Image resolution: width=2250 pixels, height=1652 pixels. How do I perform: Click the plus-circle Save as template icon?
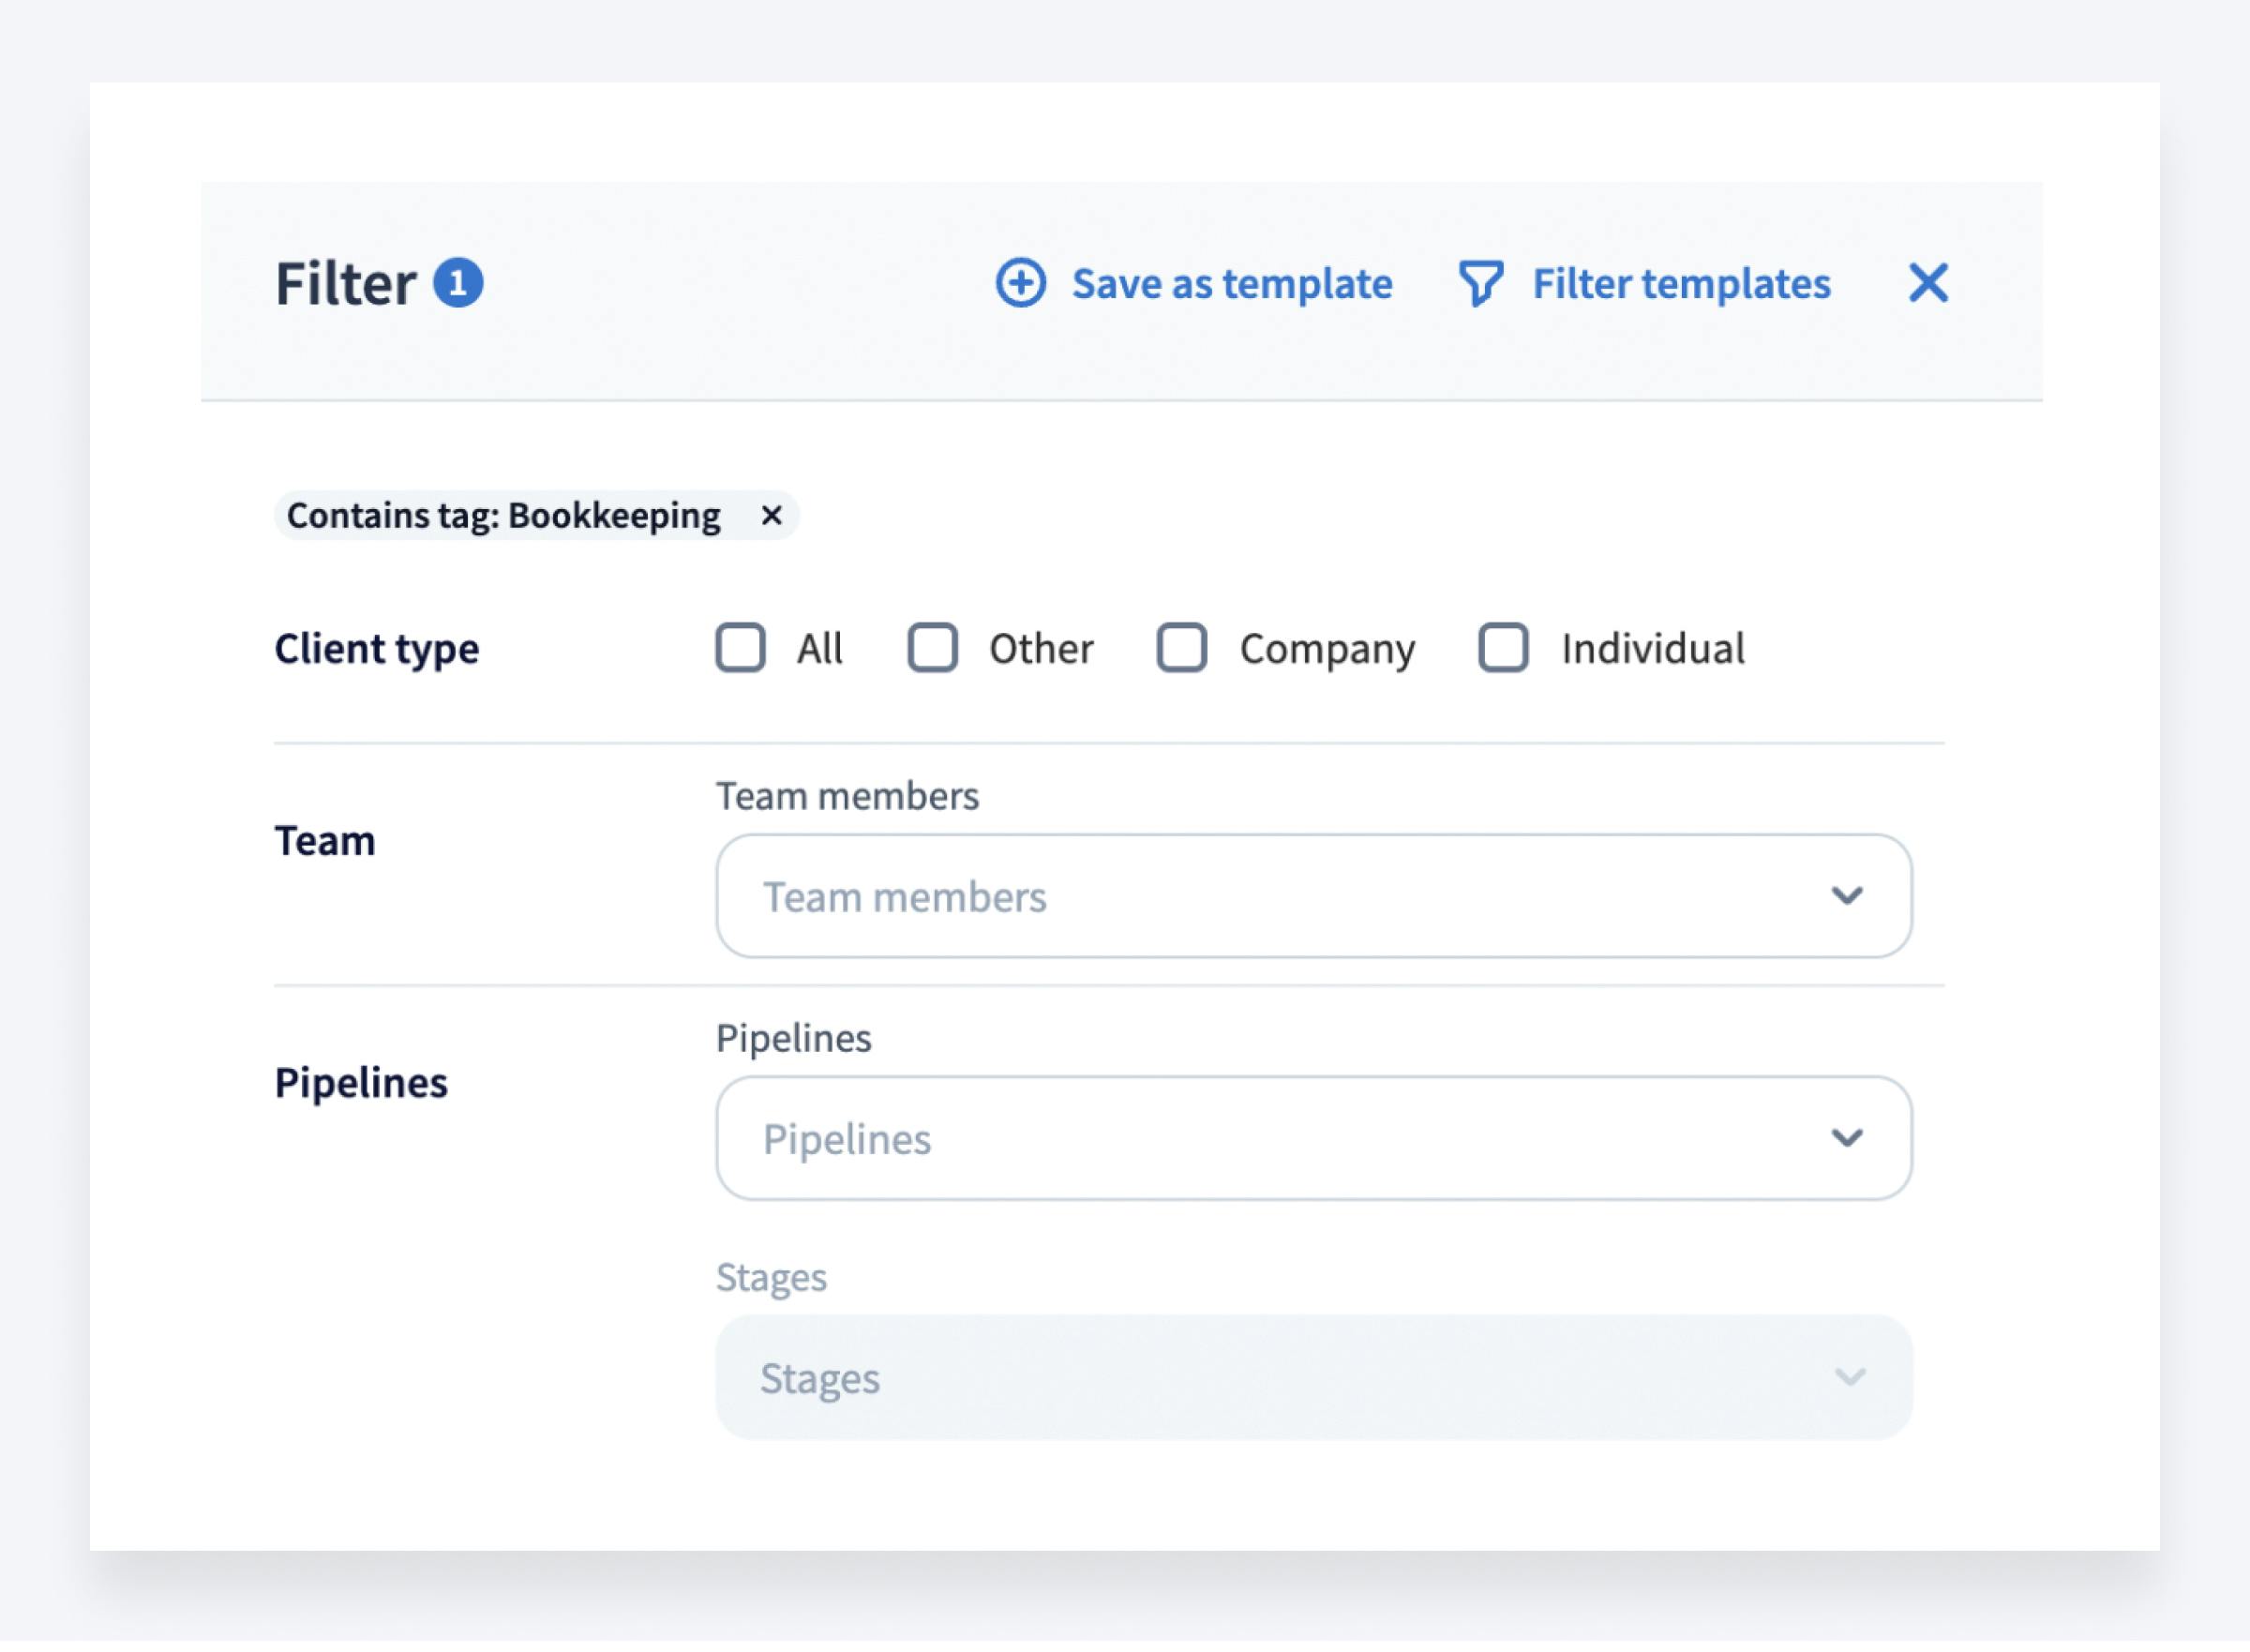[1020, 283]
